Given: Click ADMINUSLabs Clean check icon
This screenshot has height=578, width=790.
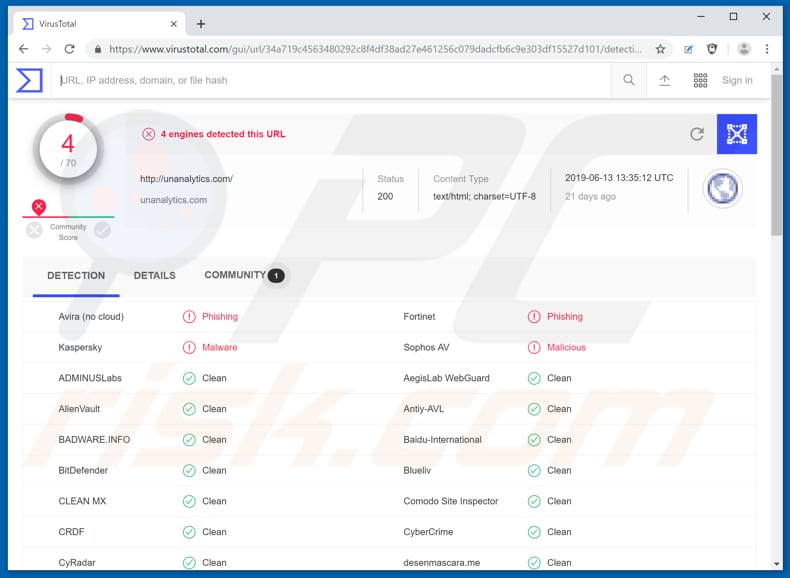Looking at the screenshot, I should [189, 378].
